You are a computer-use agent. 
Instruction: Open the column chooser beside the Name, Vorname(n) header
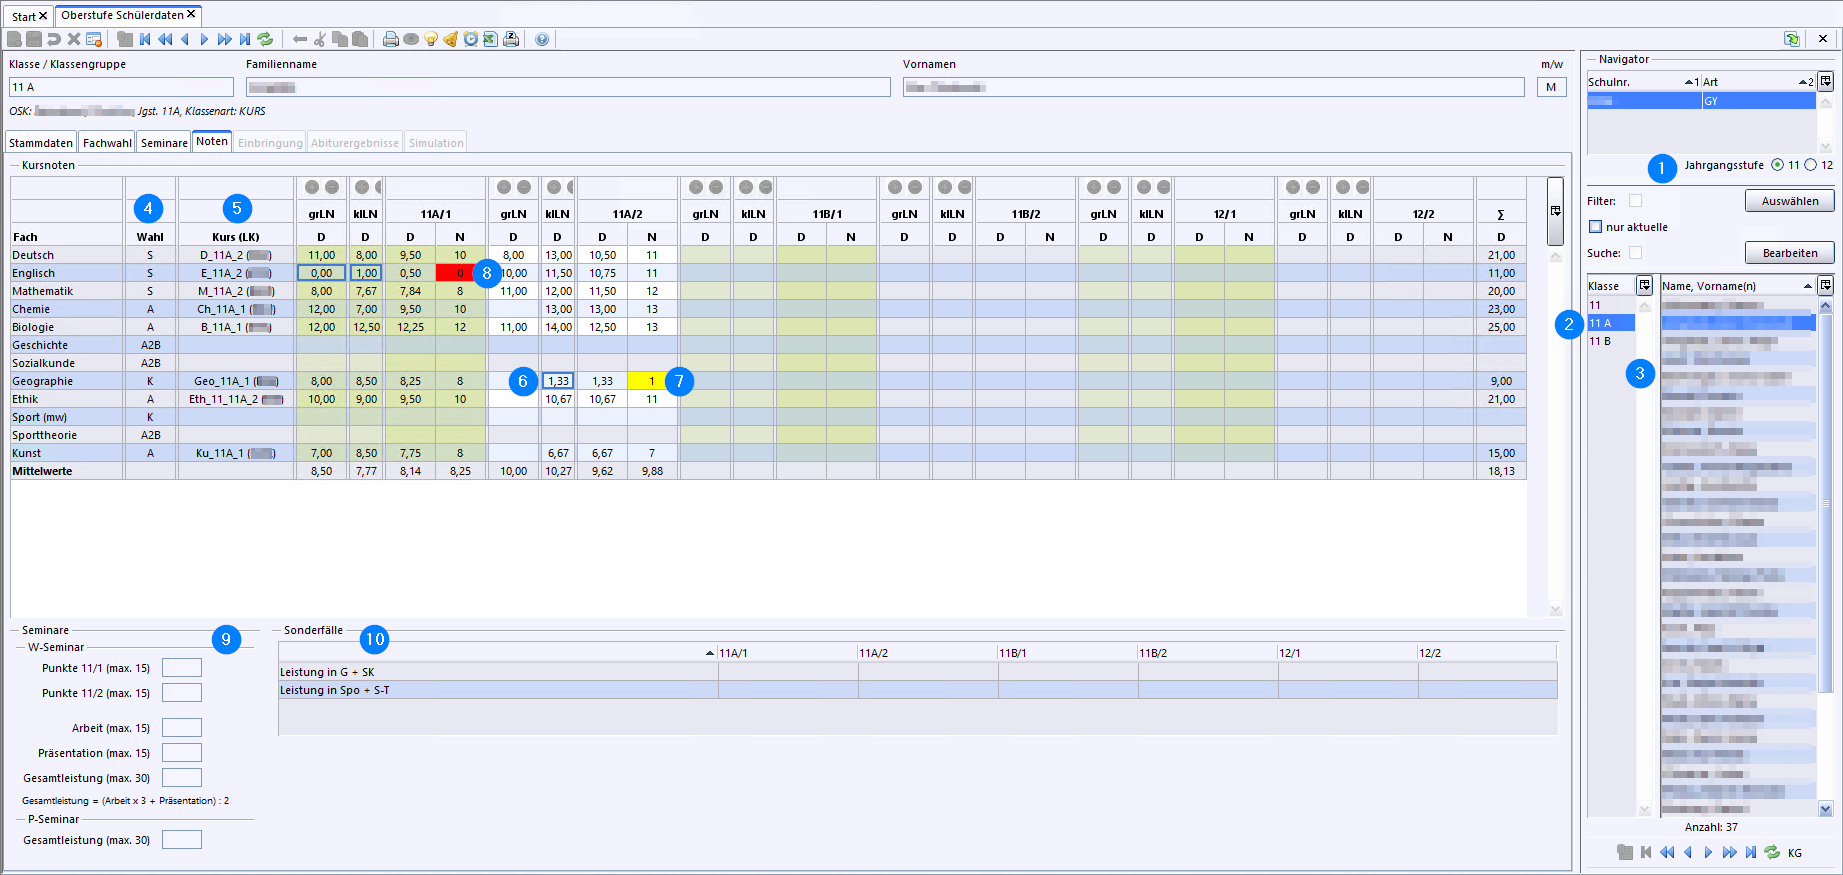1826,285
